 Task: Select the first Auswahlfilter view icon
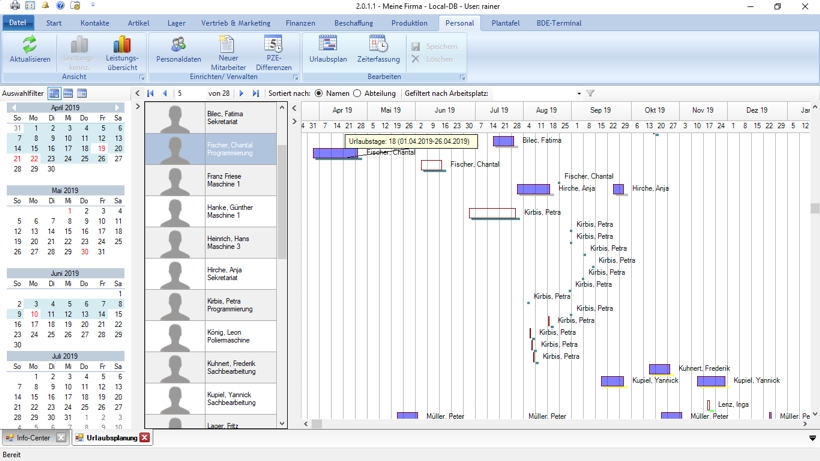[54, 94]
